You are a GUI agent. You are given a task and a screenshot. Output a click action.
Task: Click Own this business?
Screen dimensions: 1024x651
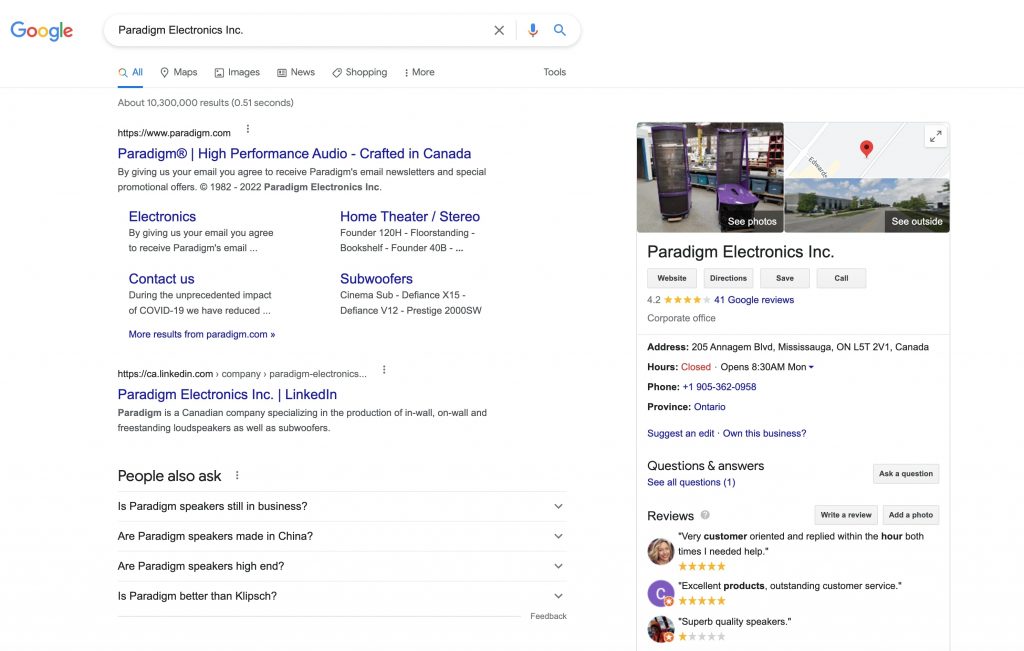point(764,434)
